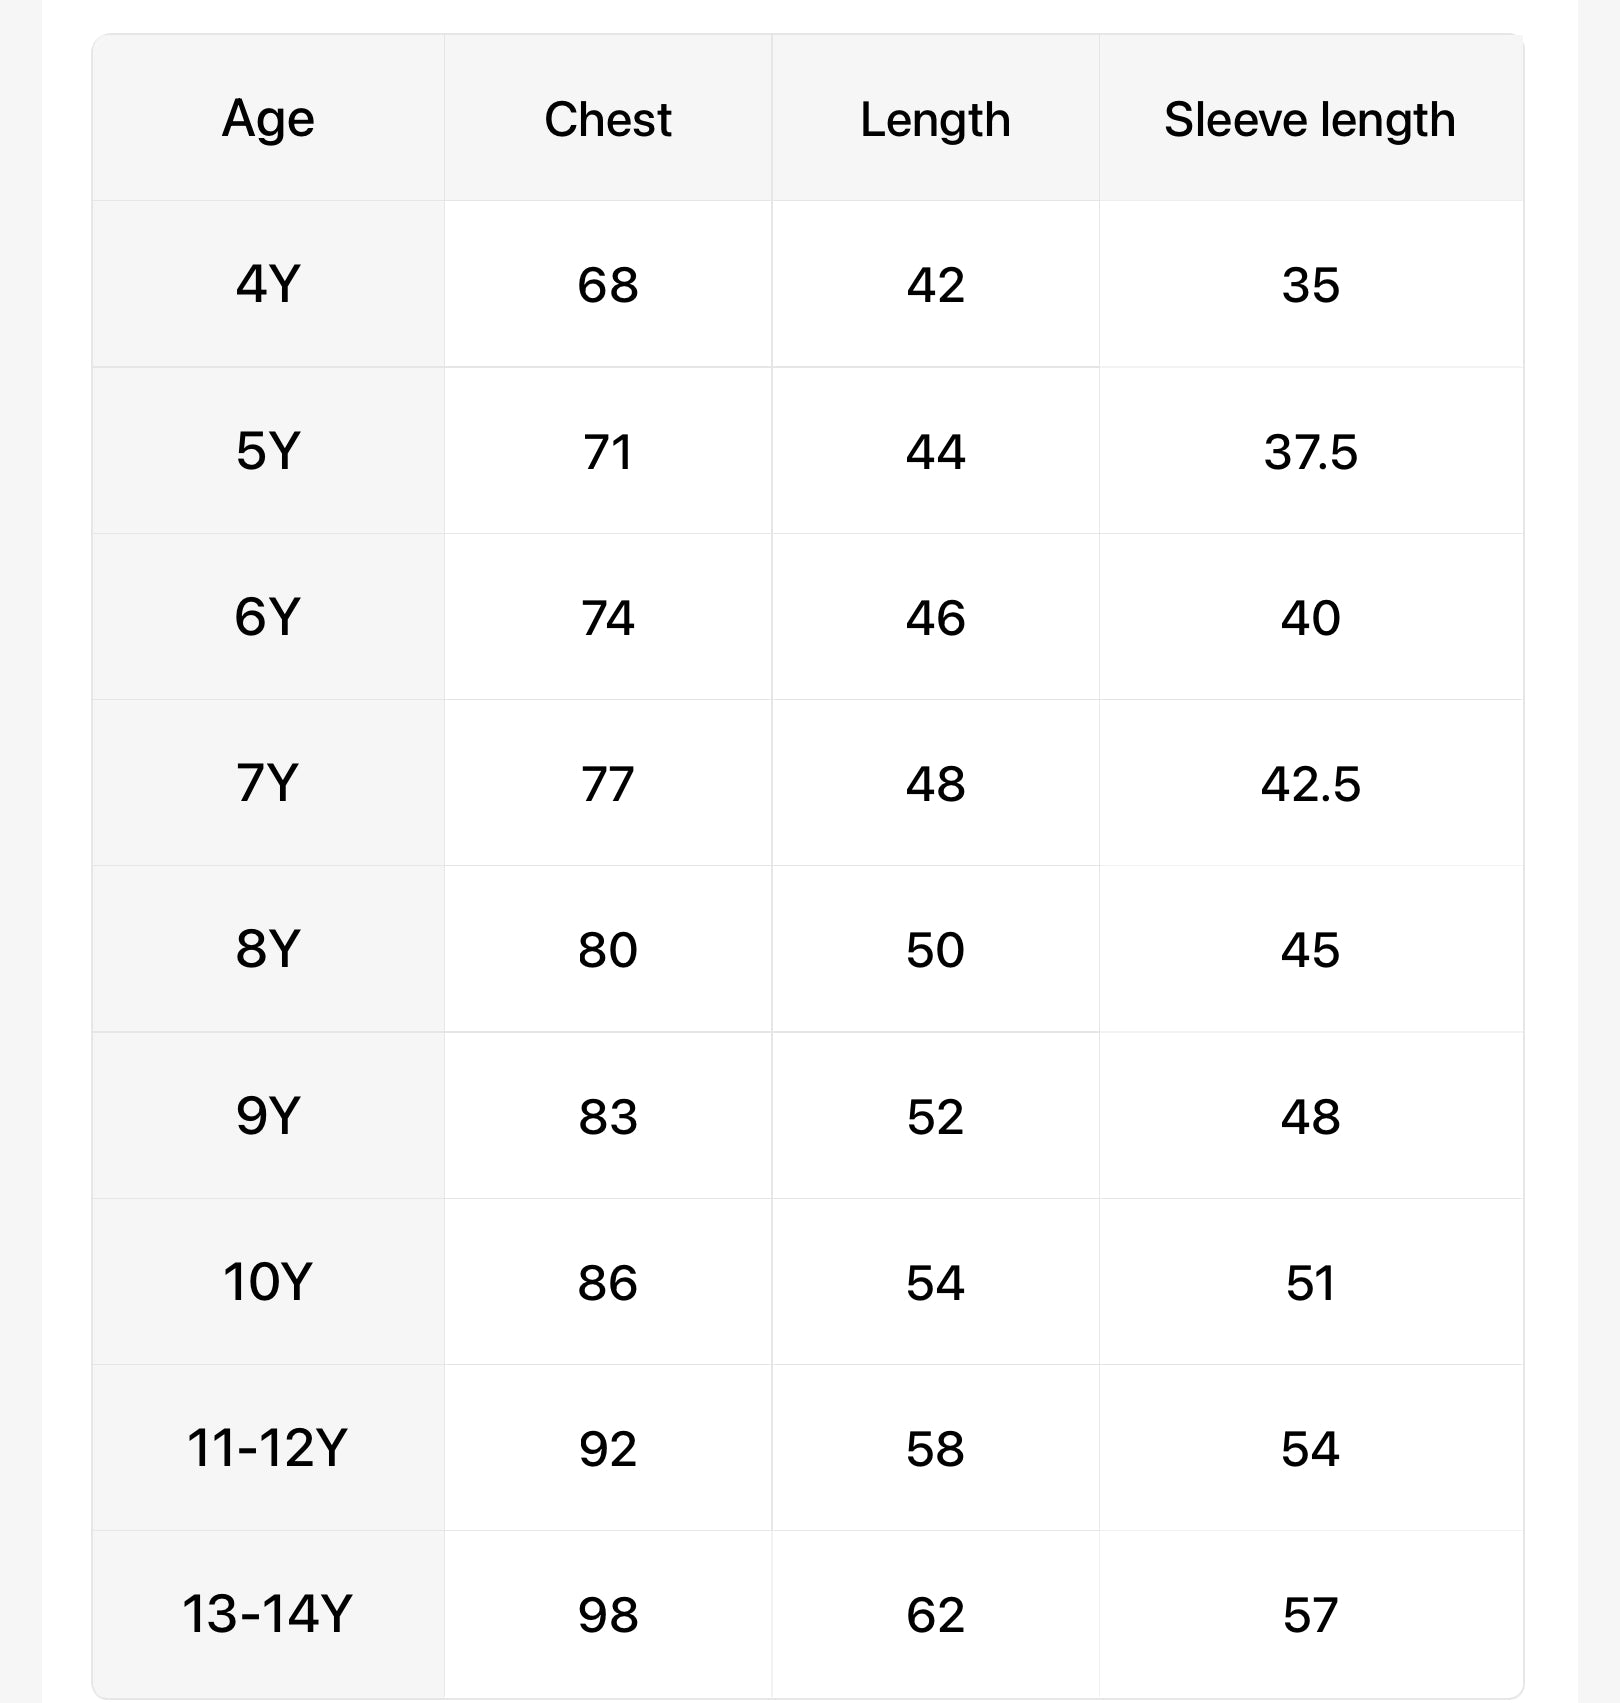Viewport: 1620px width, 1703px height.
Task: Click the 13-14Y age row label
Action: click(268, 1614)
